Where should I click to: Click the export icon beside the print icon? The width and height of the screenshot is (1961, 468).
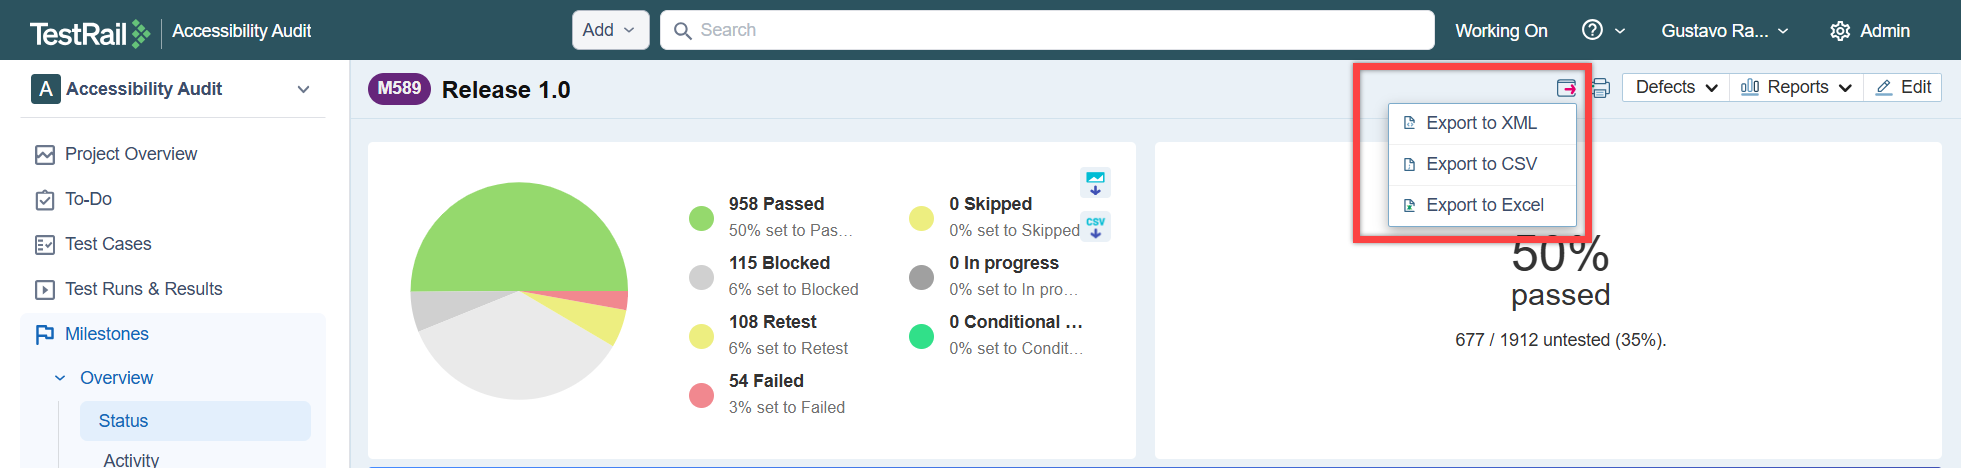(1566, 88)
